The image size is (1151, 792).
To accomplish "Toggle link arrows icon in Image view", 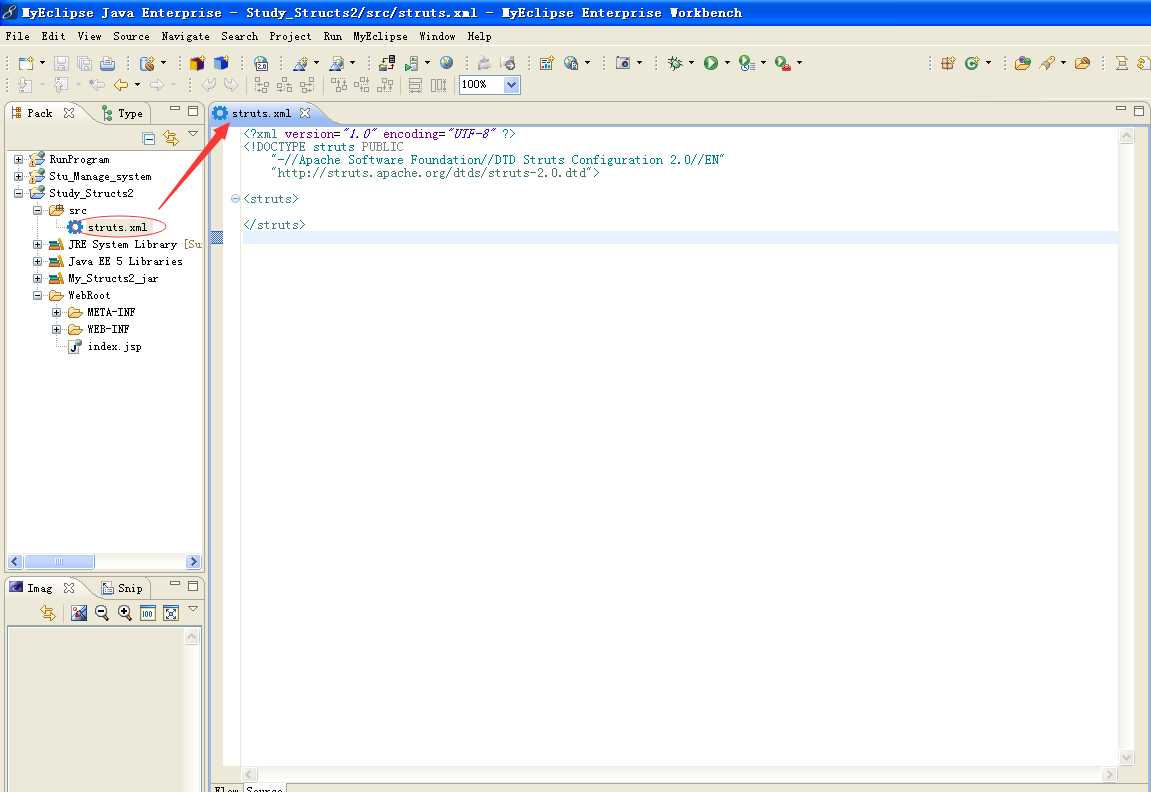I will pos(48,613).
